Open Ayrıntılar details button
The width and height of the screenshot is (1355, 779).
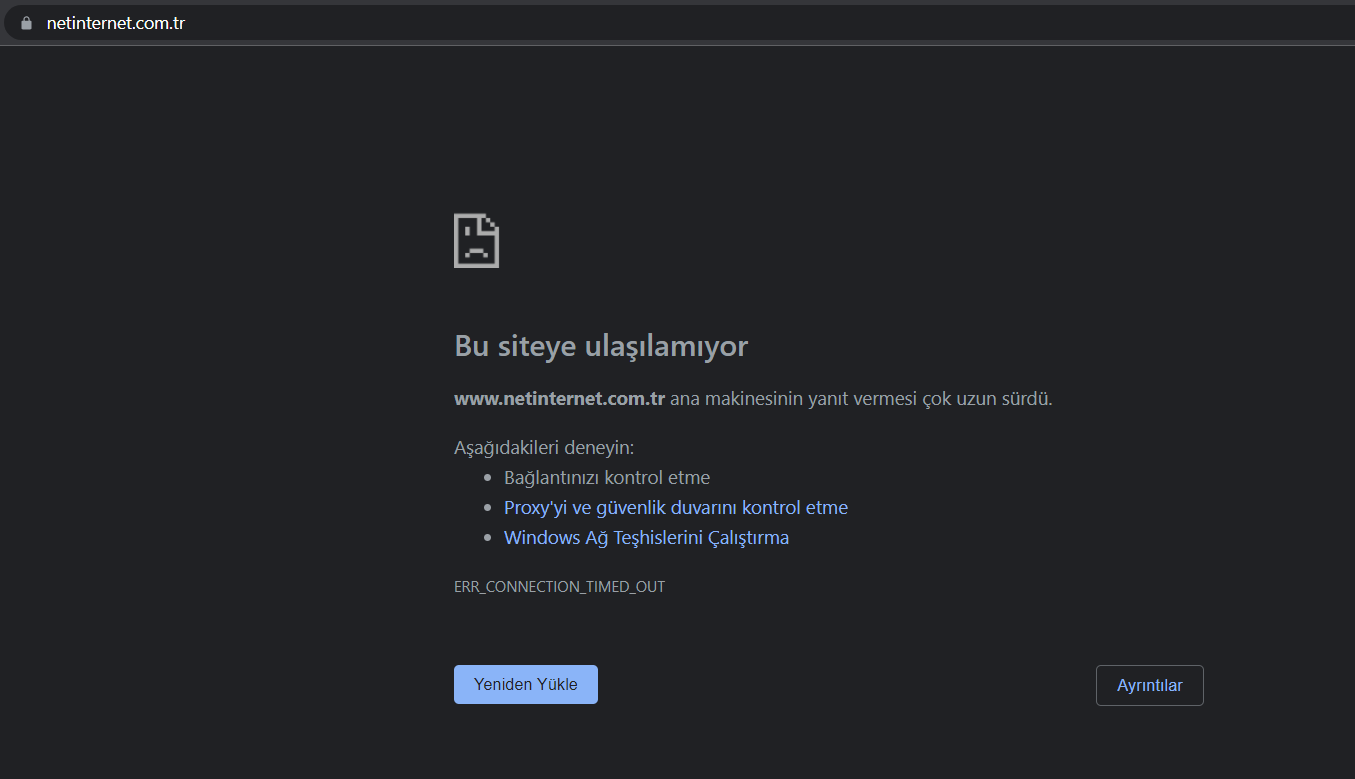point(1150,686)
